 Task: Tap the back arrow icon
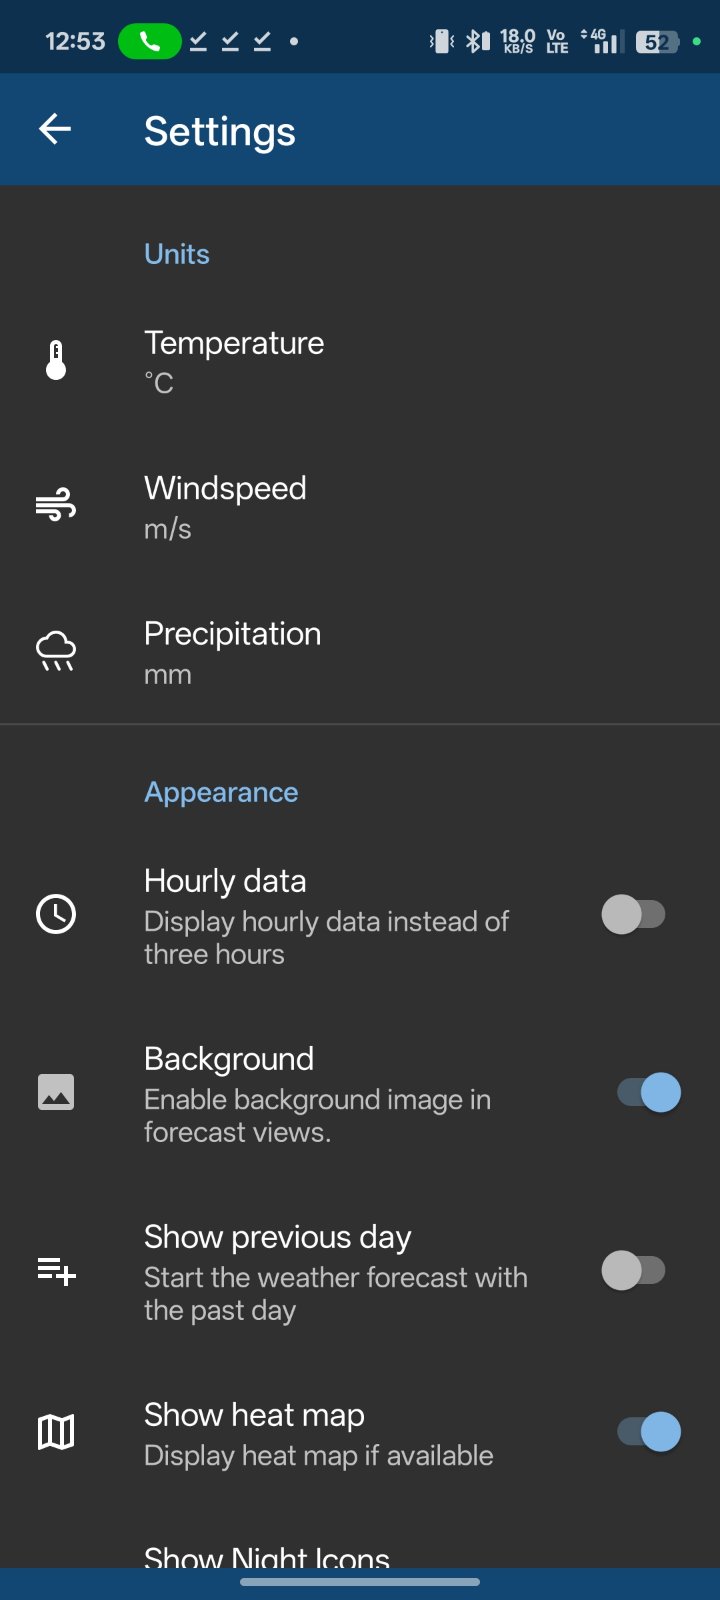pos(55,129)
